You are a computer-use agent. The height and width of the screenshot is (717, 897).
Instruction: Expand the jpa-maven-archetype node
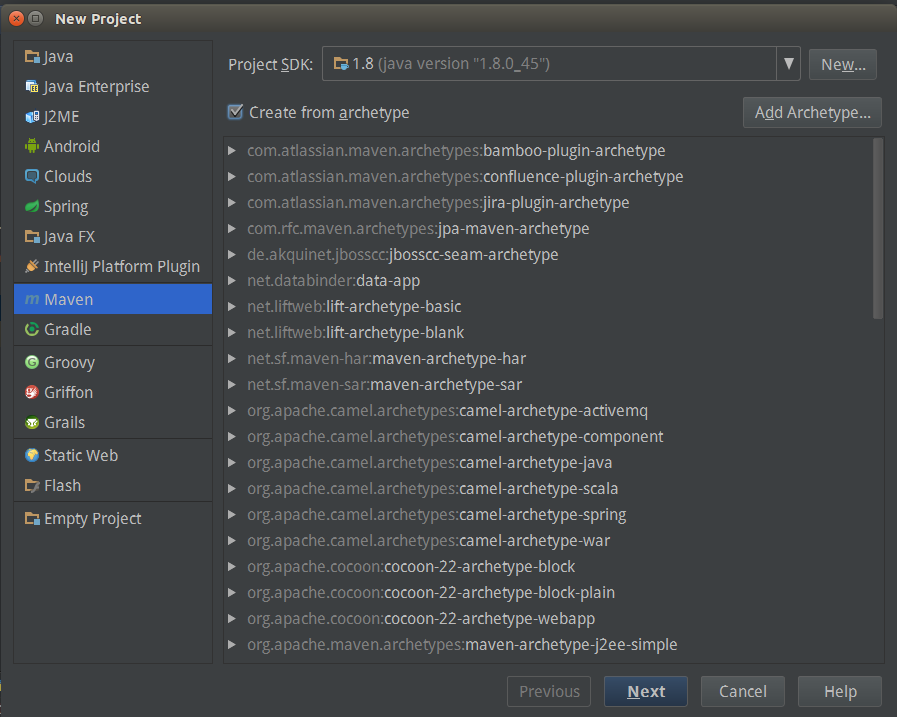[x=232, y=228]
